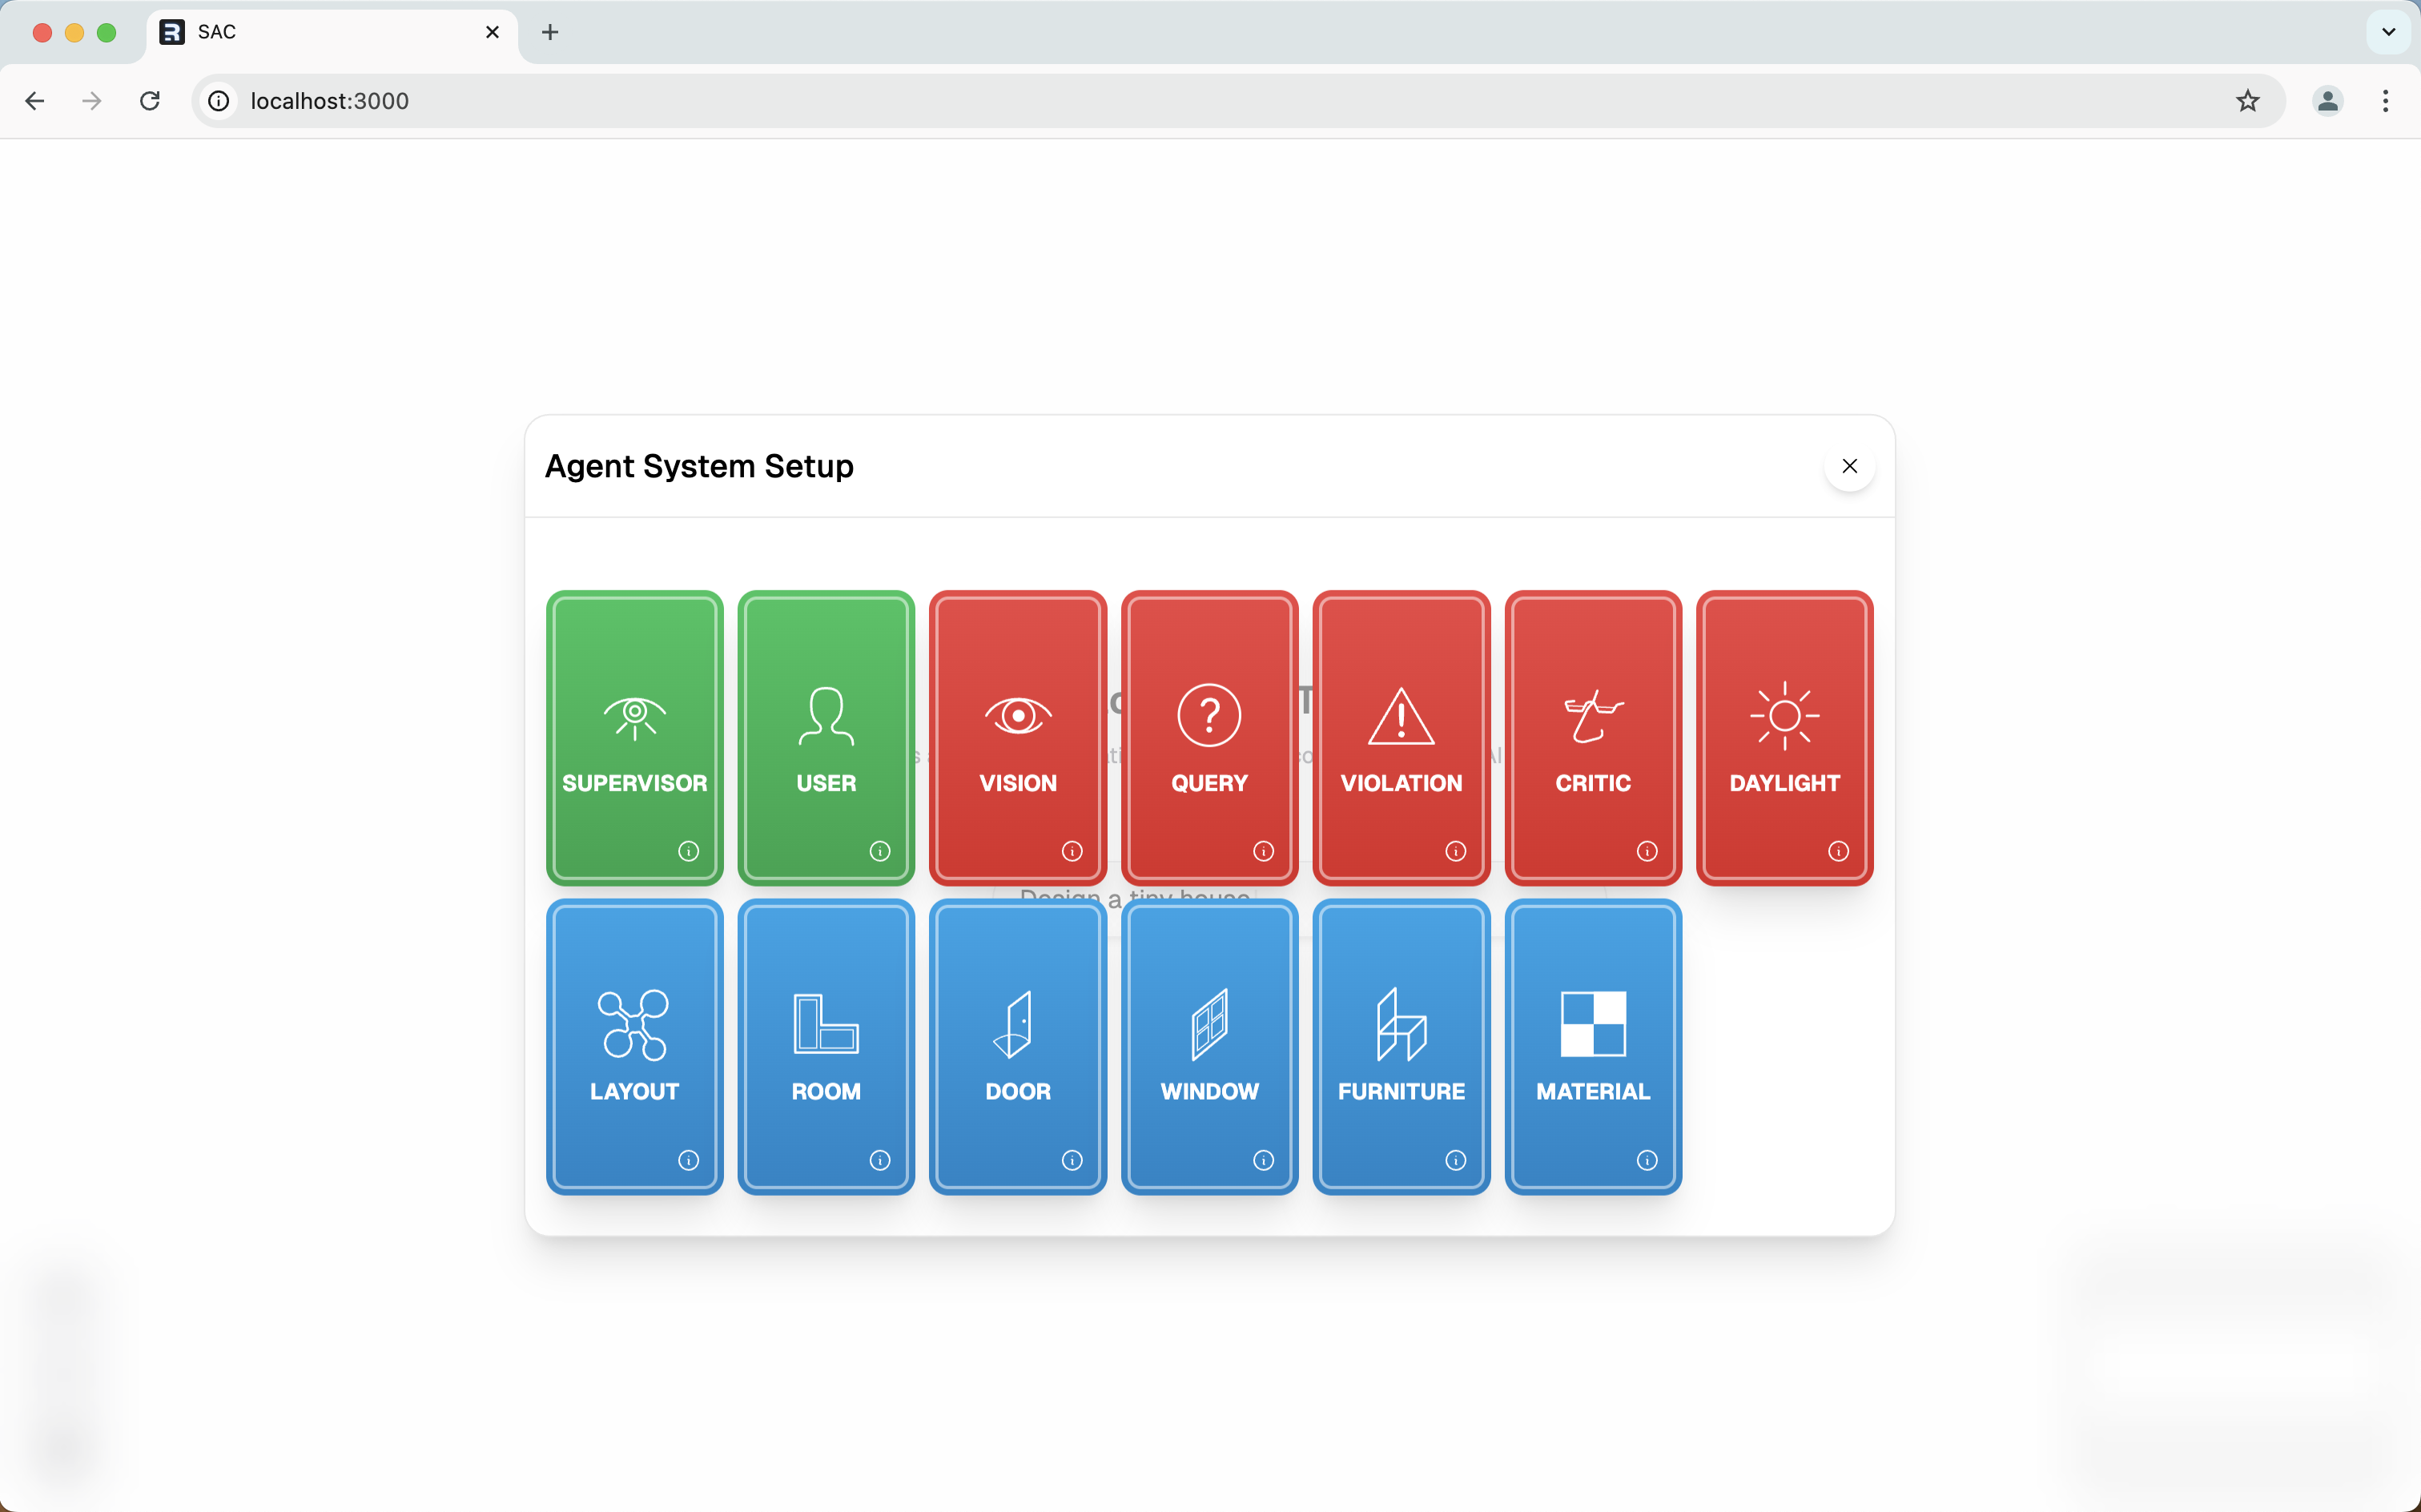Open the Chrome three-dot menu
Image resolution: width=2421 pixels, height=1512 pixels.
tap(2385, 101)
